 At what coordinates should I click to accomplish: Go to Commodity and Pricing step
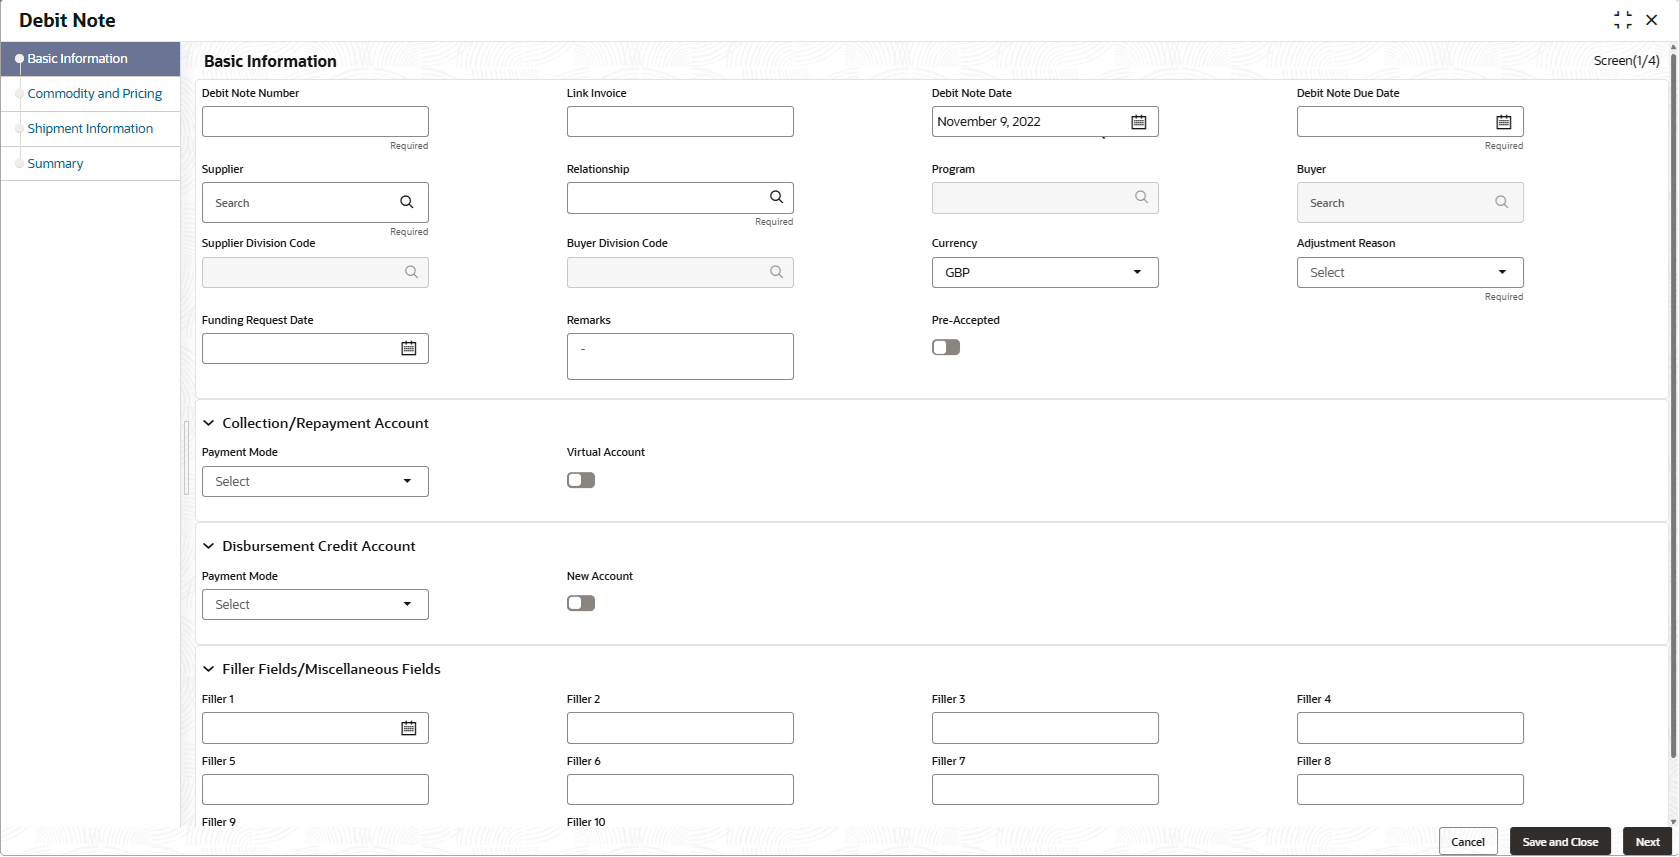95,94
